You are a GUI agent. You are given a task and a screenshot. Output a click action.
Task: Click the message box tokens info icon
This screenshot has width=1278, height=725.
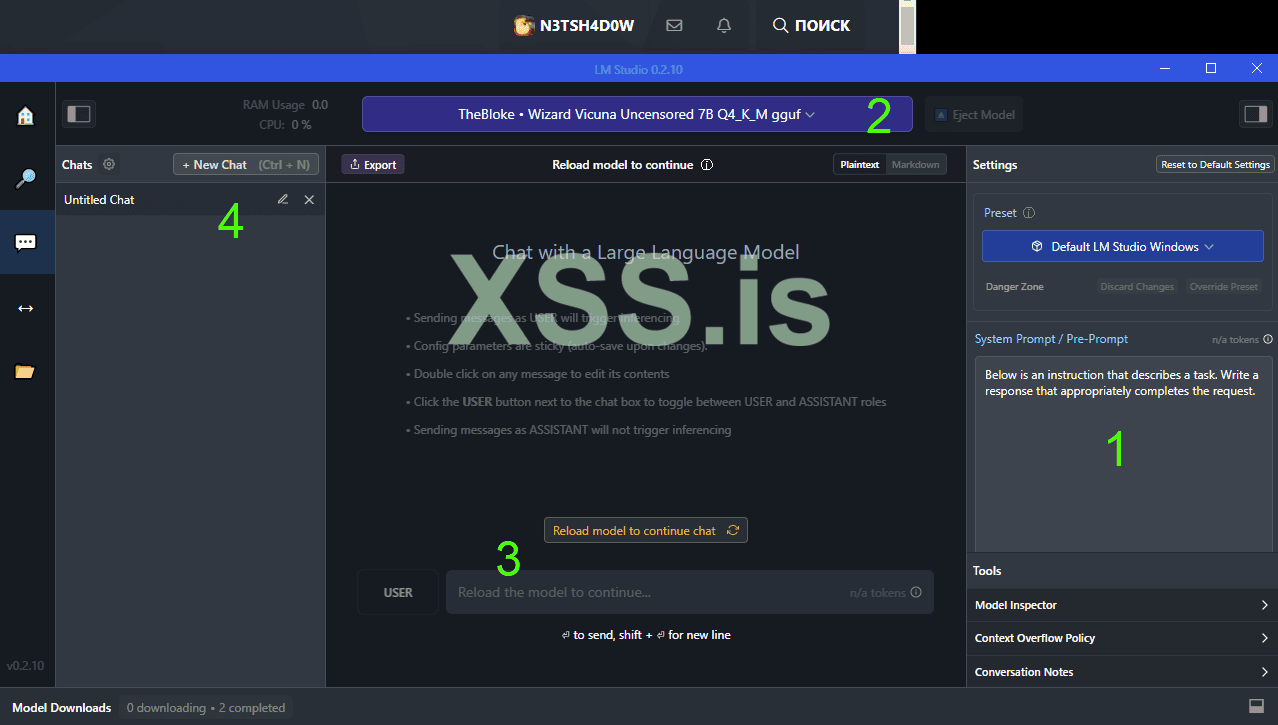point(916,592)
